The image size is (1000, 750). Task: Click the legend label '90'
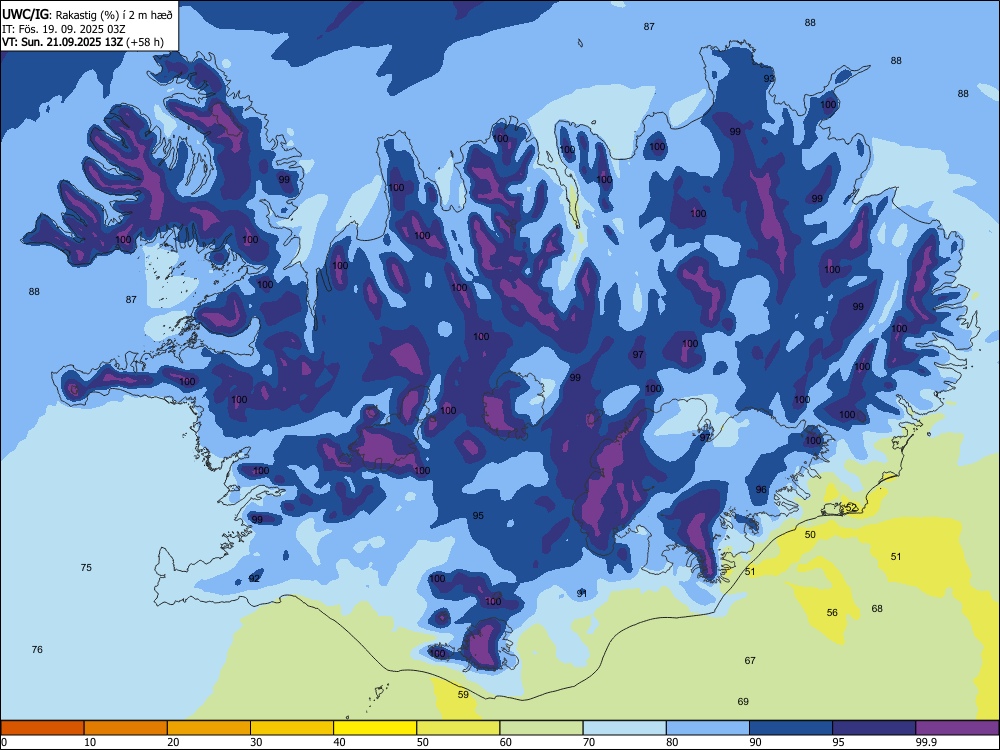[x=756, y=742]
